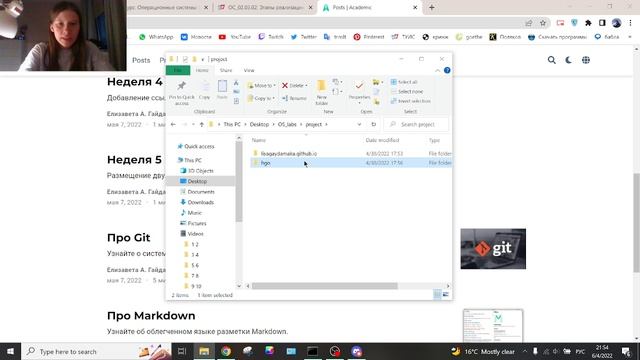Create a New folder from ribbon
Screen dimensions: 640x360
[x=321, y=92]
